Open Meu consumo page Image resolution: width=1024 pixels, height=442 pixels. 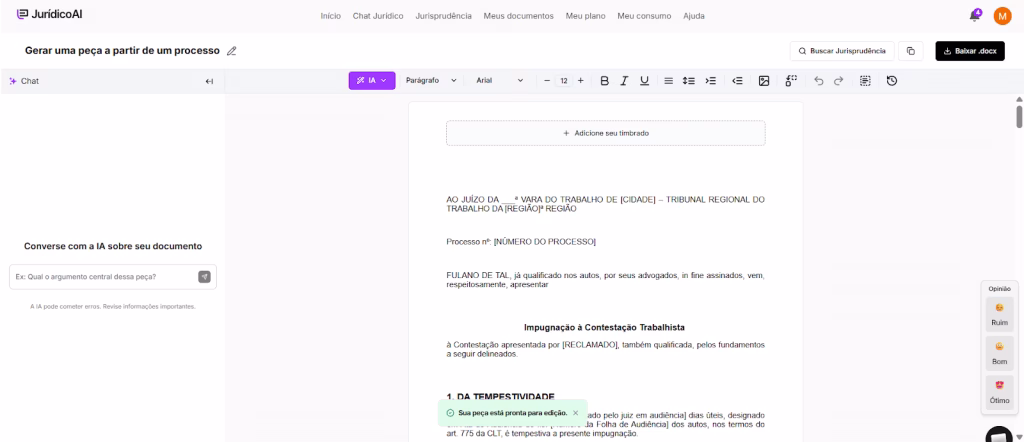point(644,16)
